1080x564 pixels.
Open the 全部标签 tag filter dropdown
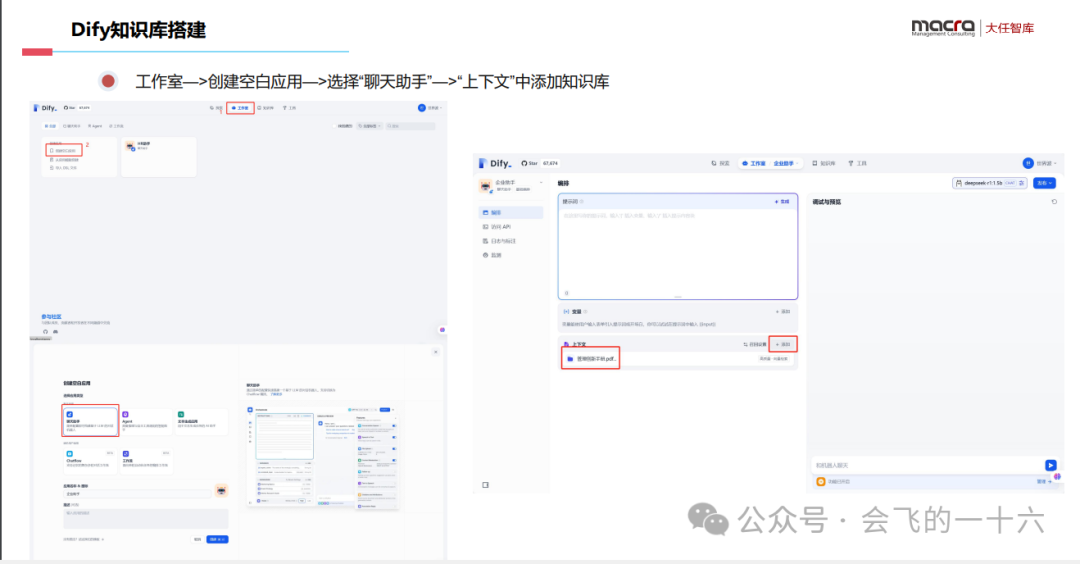point(370,126)
